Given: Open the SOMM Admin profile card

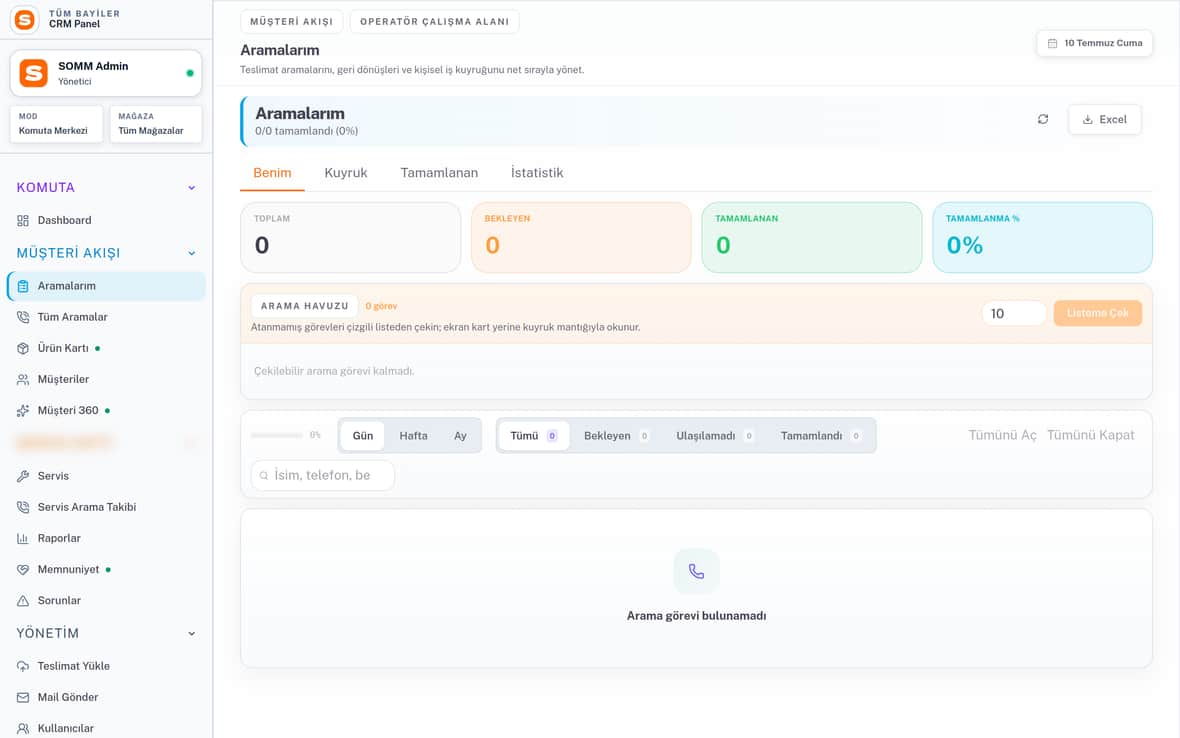Looking at the screenshot, I should (x=106, y=73).
